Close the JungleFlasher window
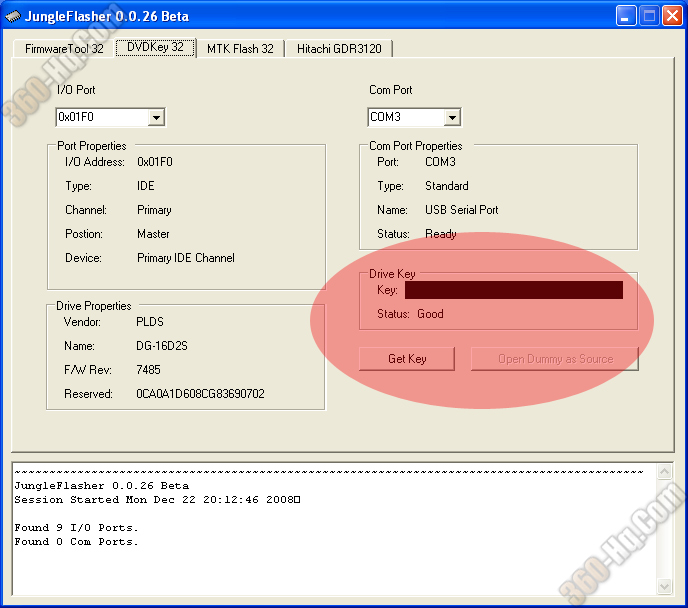Viewport: 688px width, 608px height. tap(672, 16)
